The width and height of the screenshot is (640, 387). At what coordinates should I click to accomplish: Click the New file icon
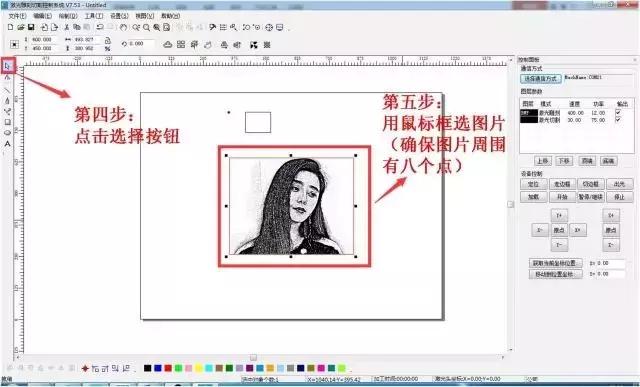point(11,27)
